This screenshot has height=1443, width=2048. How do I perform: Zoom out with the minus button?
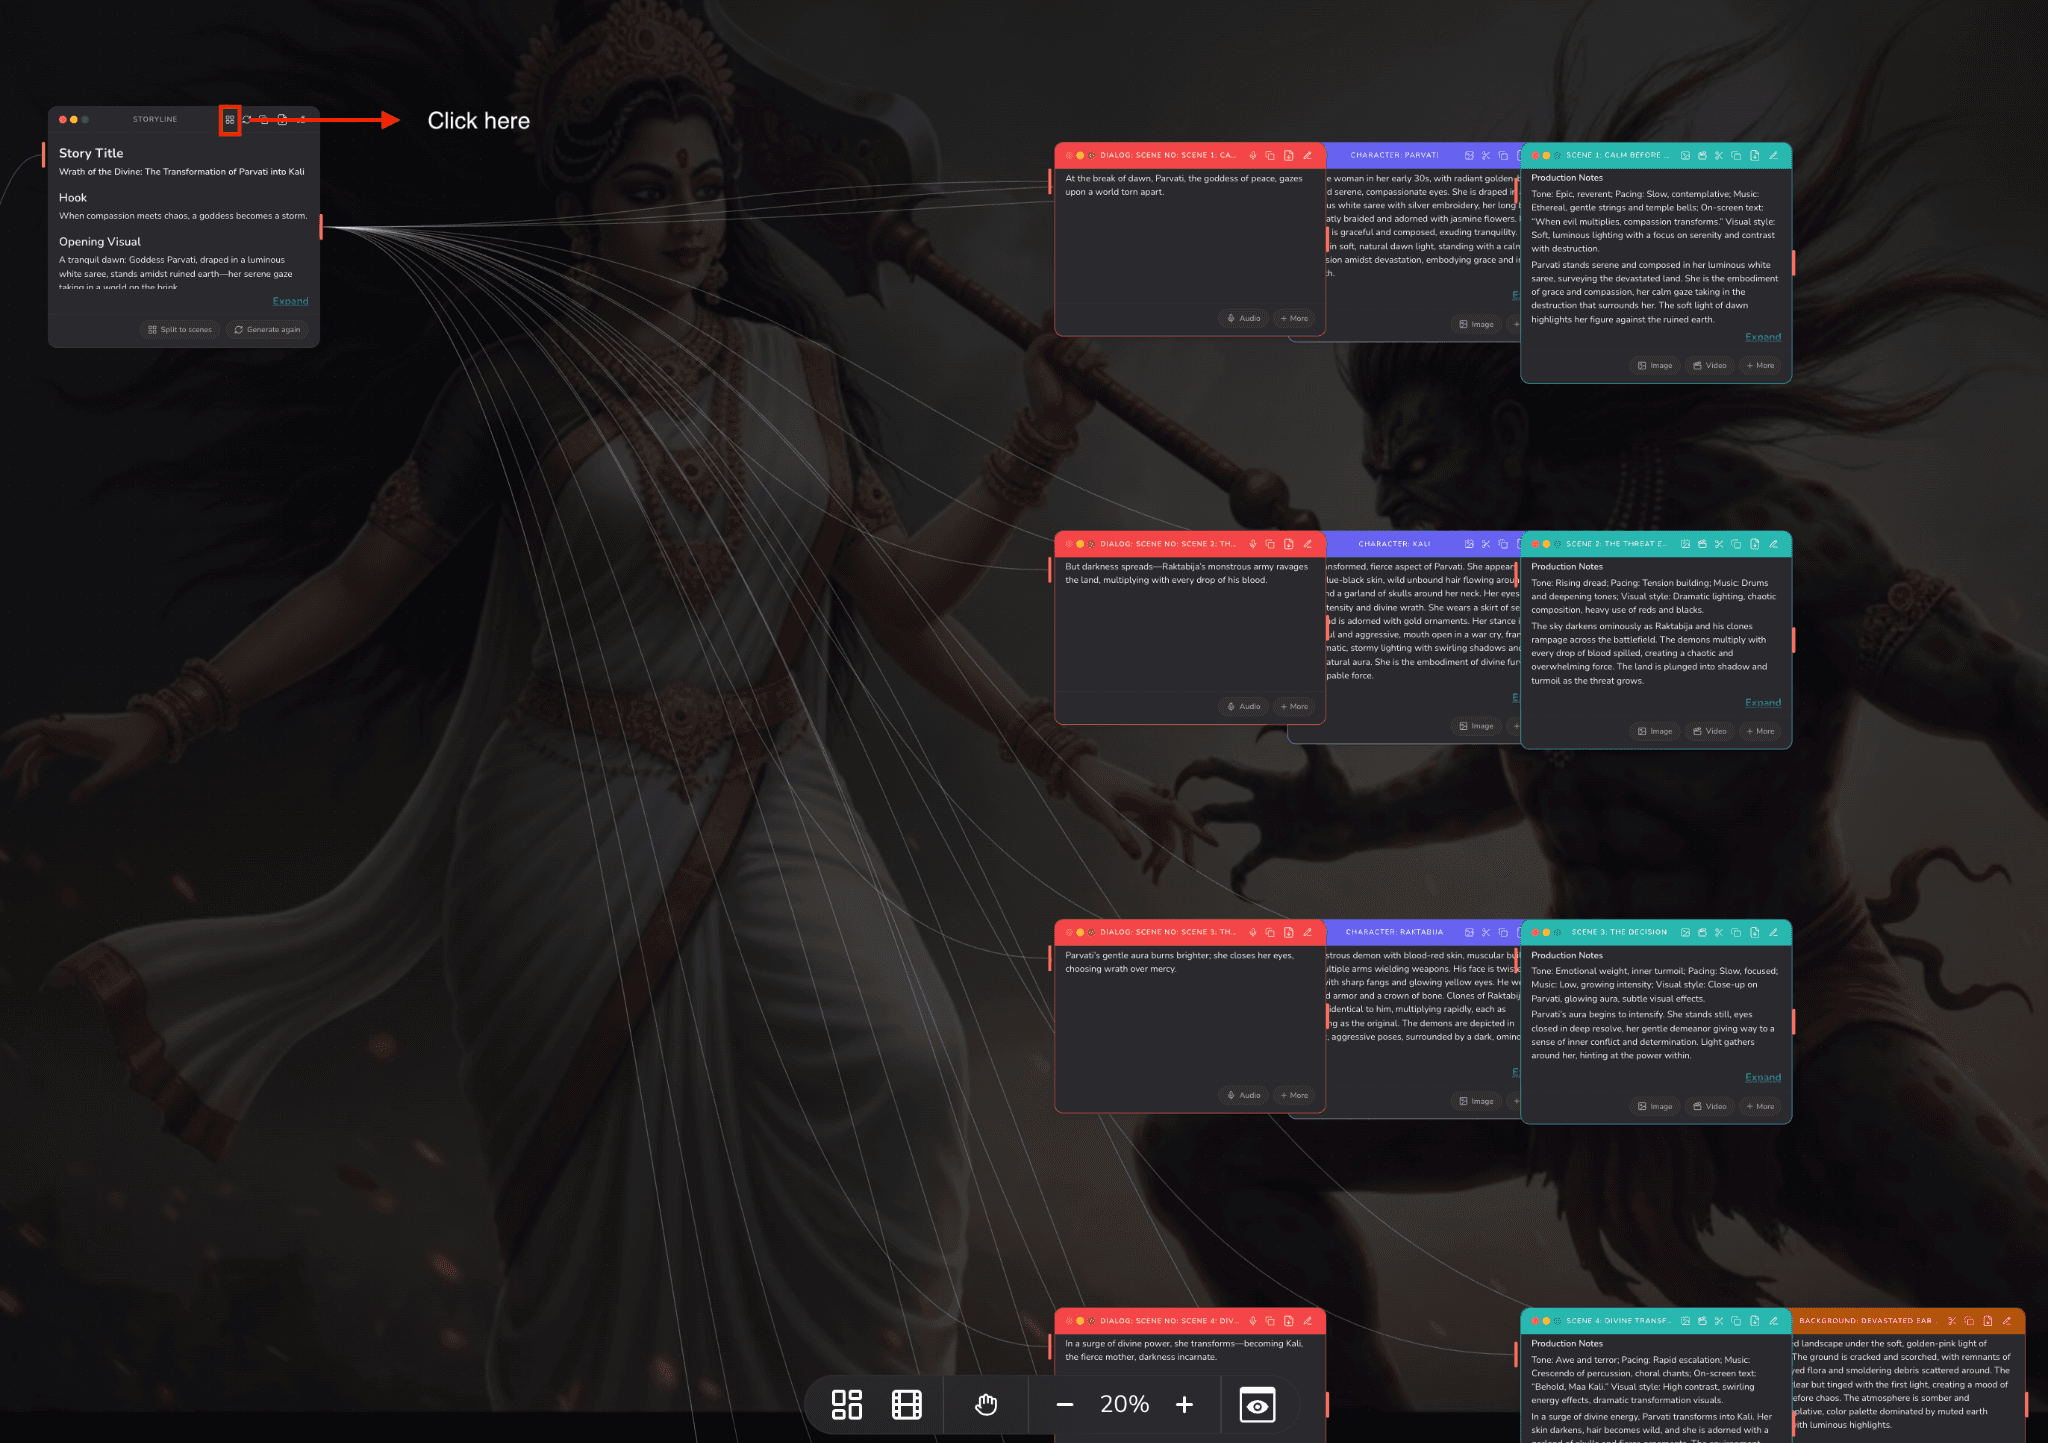click(x=1065, y=1404)
